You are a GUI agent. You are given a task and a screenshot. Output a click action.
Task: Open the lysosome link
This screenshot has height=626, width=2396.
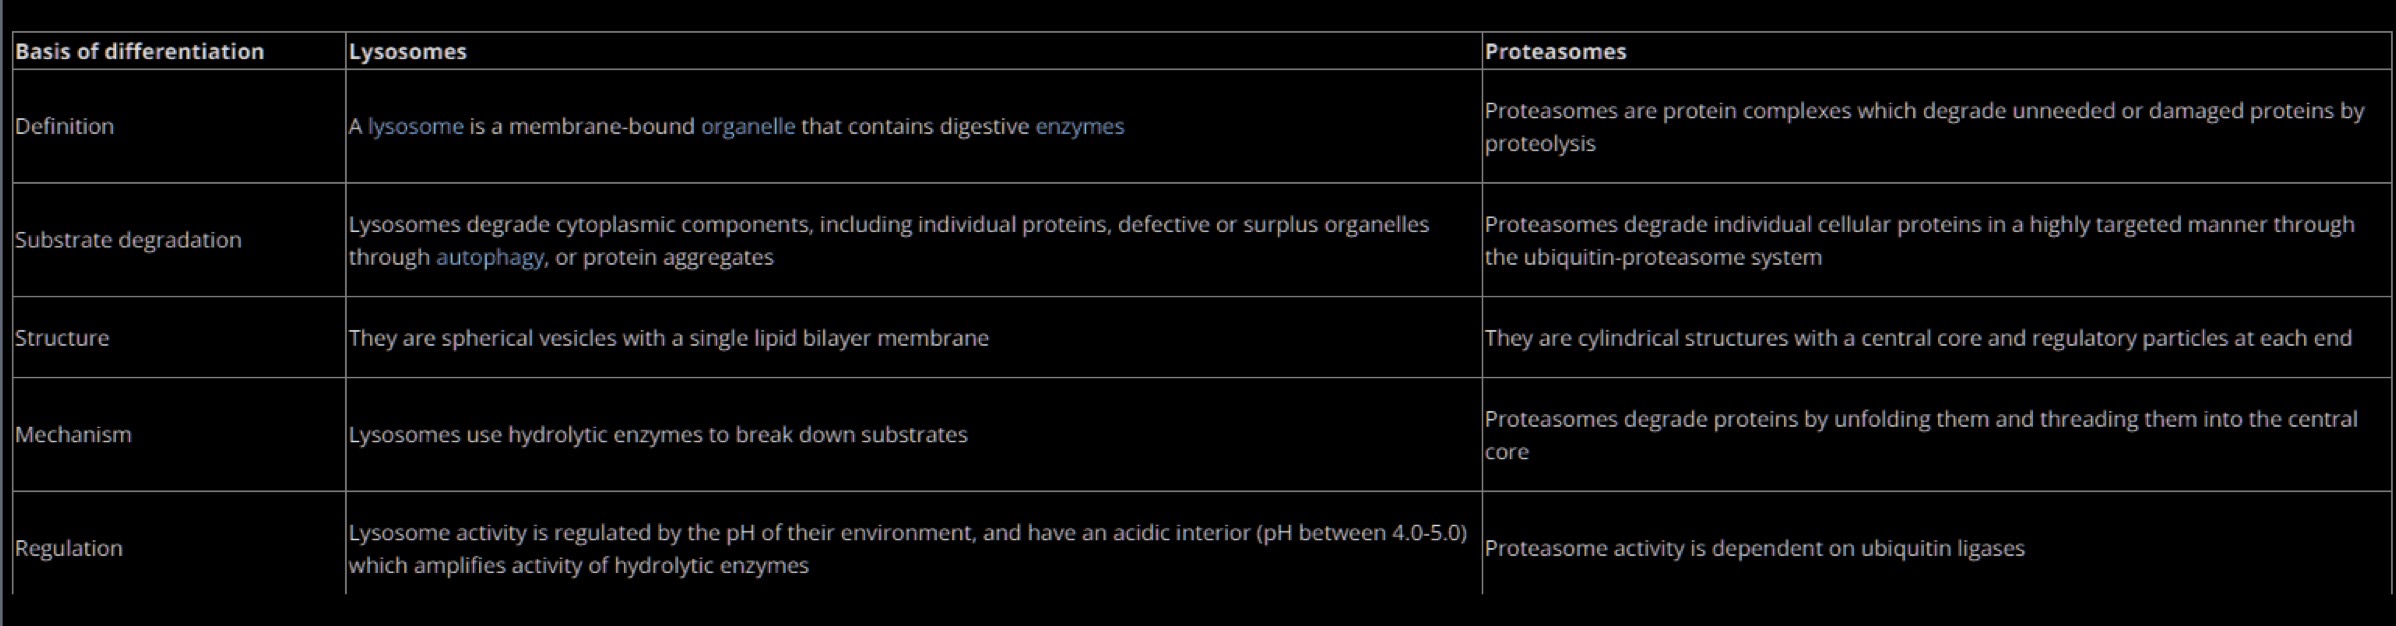415,127
